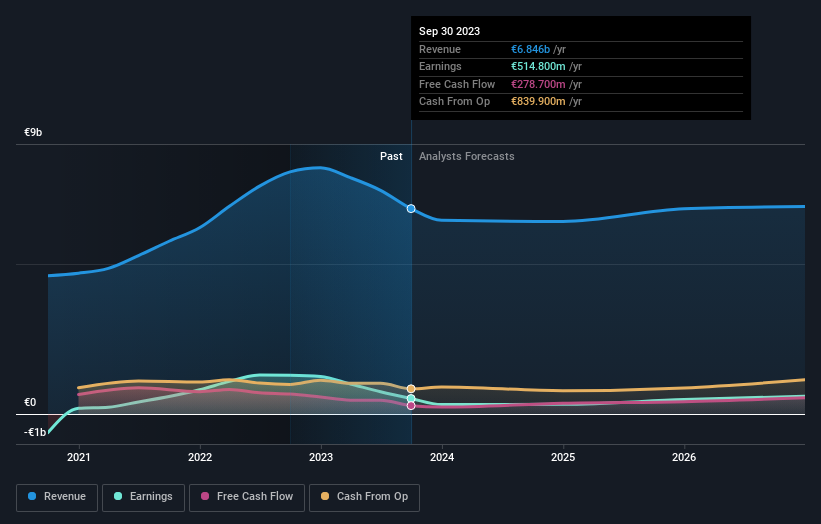
Task: Select the Cash From Op data point marker
Action: coord(411,389)
